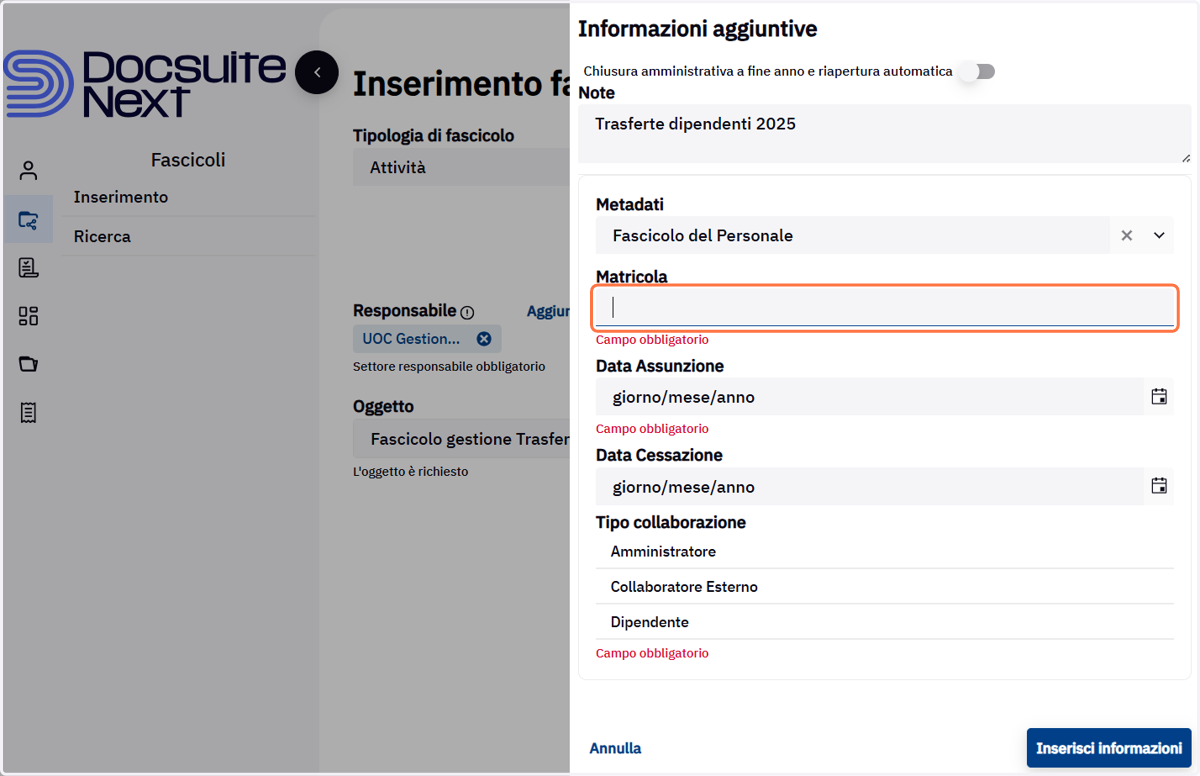Click the Informazioni aggiuntive panel title

(698, 29)
